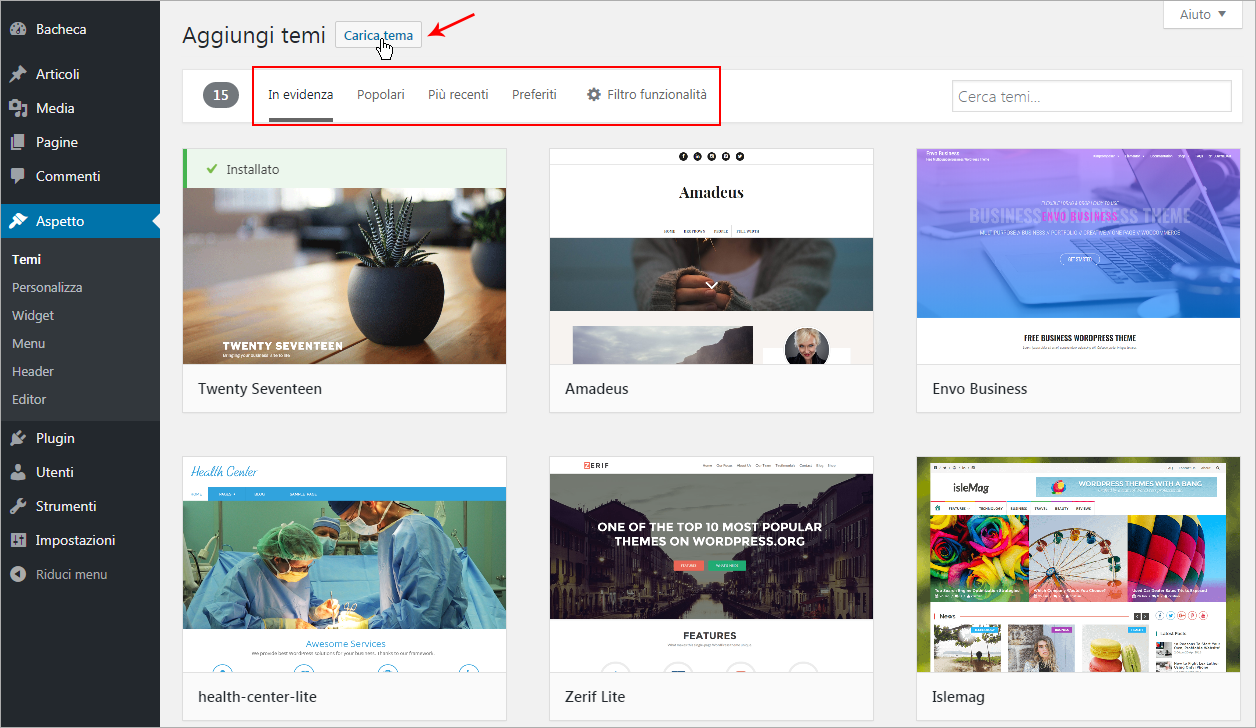Open the Media menu item
Viewport: 1256px width, 728px height.
point(80,108)
